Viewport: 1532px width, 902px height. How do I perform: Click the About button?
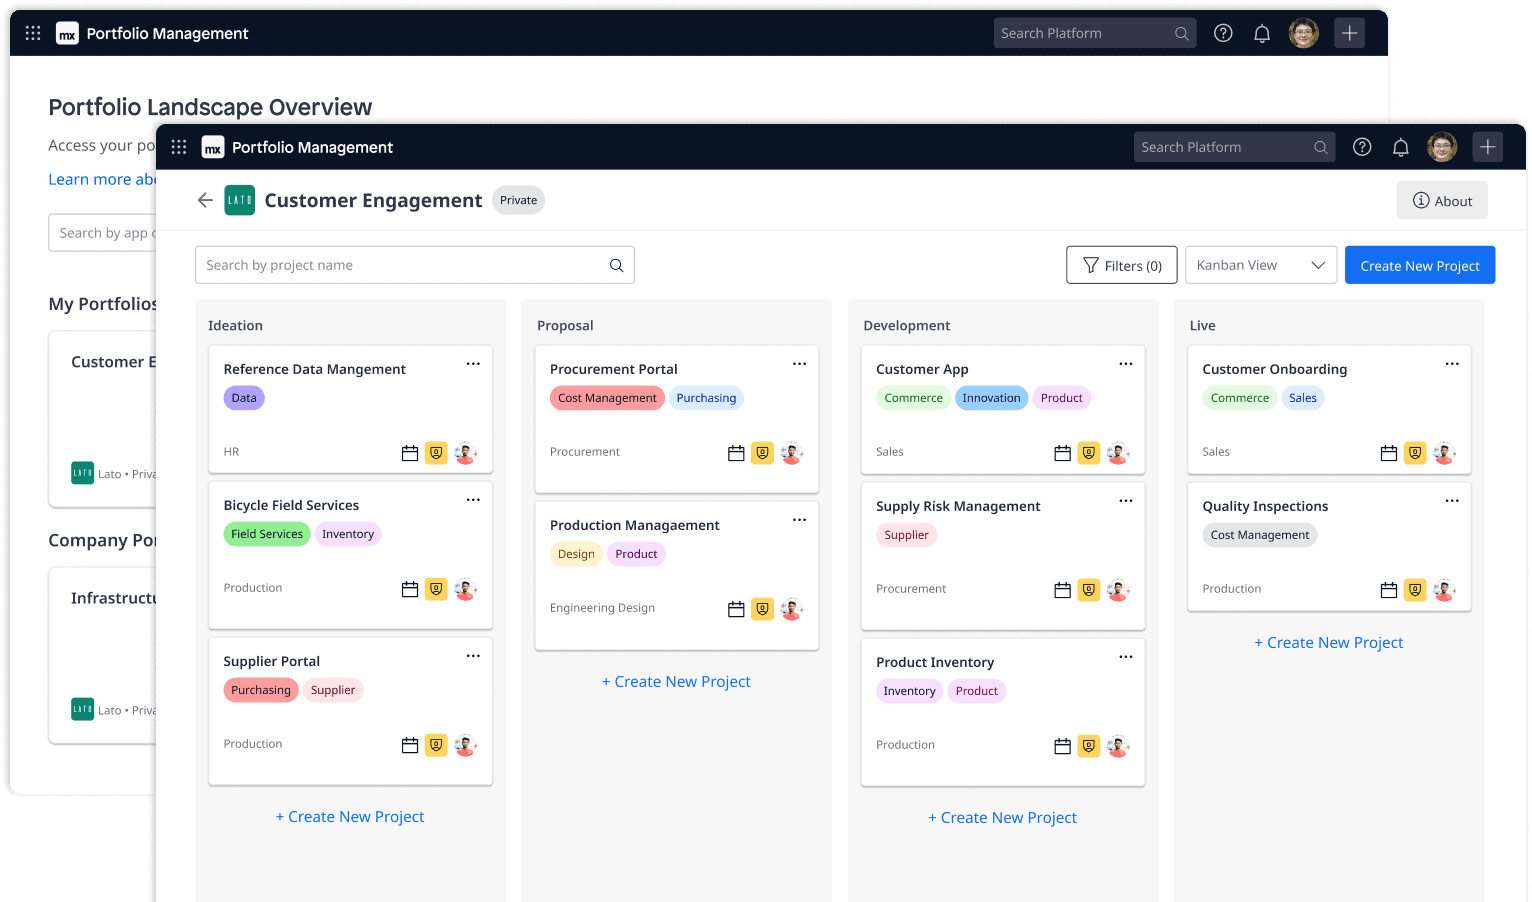pyautogui.click(x=1441, y=200)
